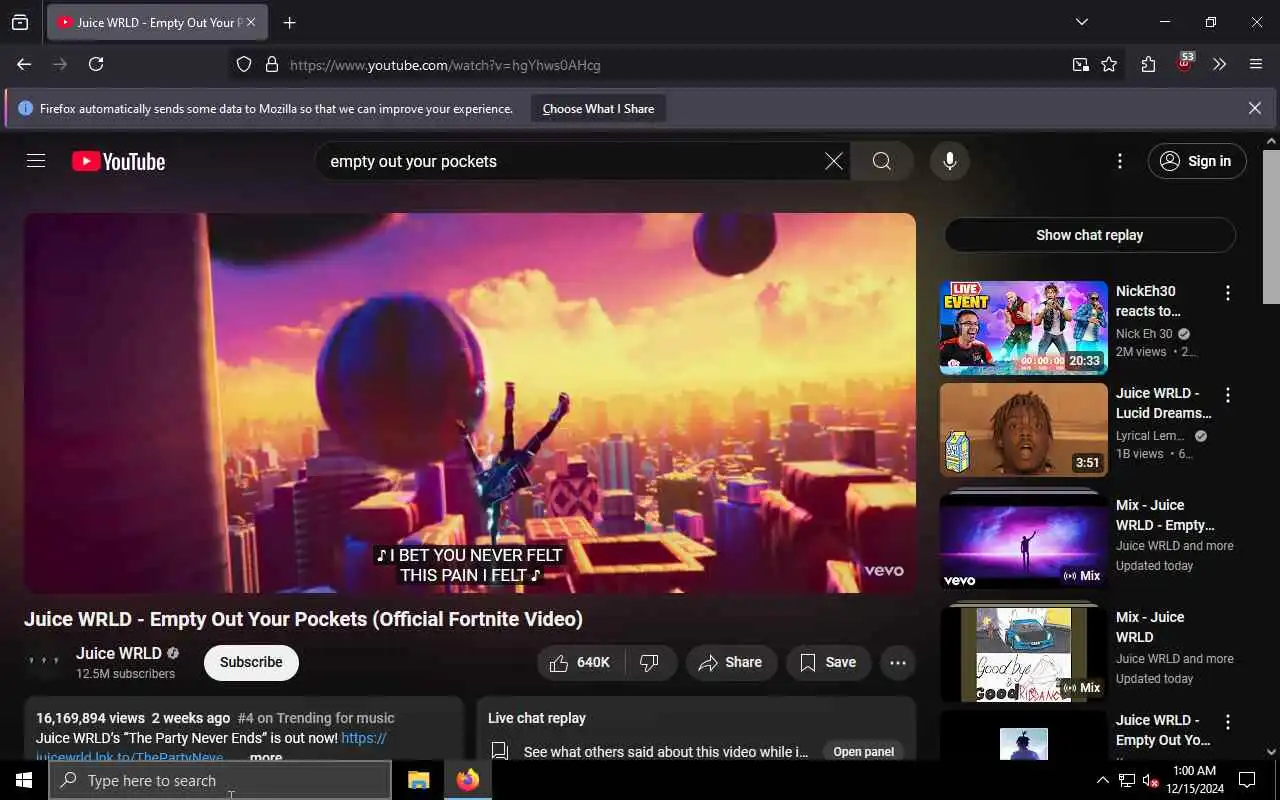This screenshot has height=800, width=1280.
Task: Save the video to a playlist
Action: coord(828,662)
